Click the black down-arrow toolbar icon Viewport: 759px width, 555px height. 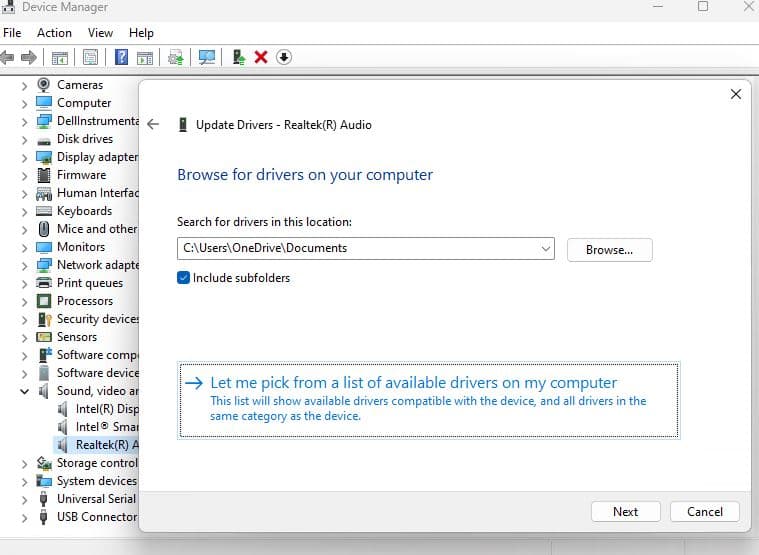(284, 57)
